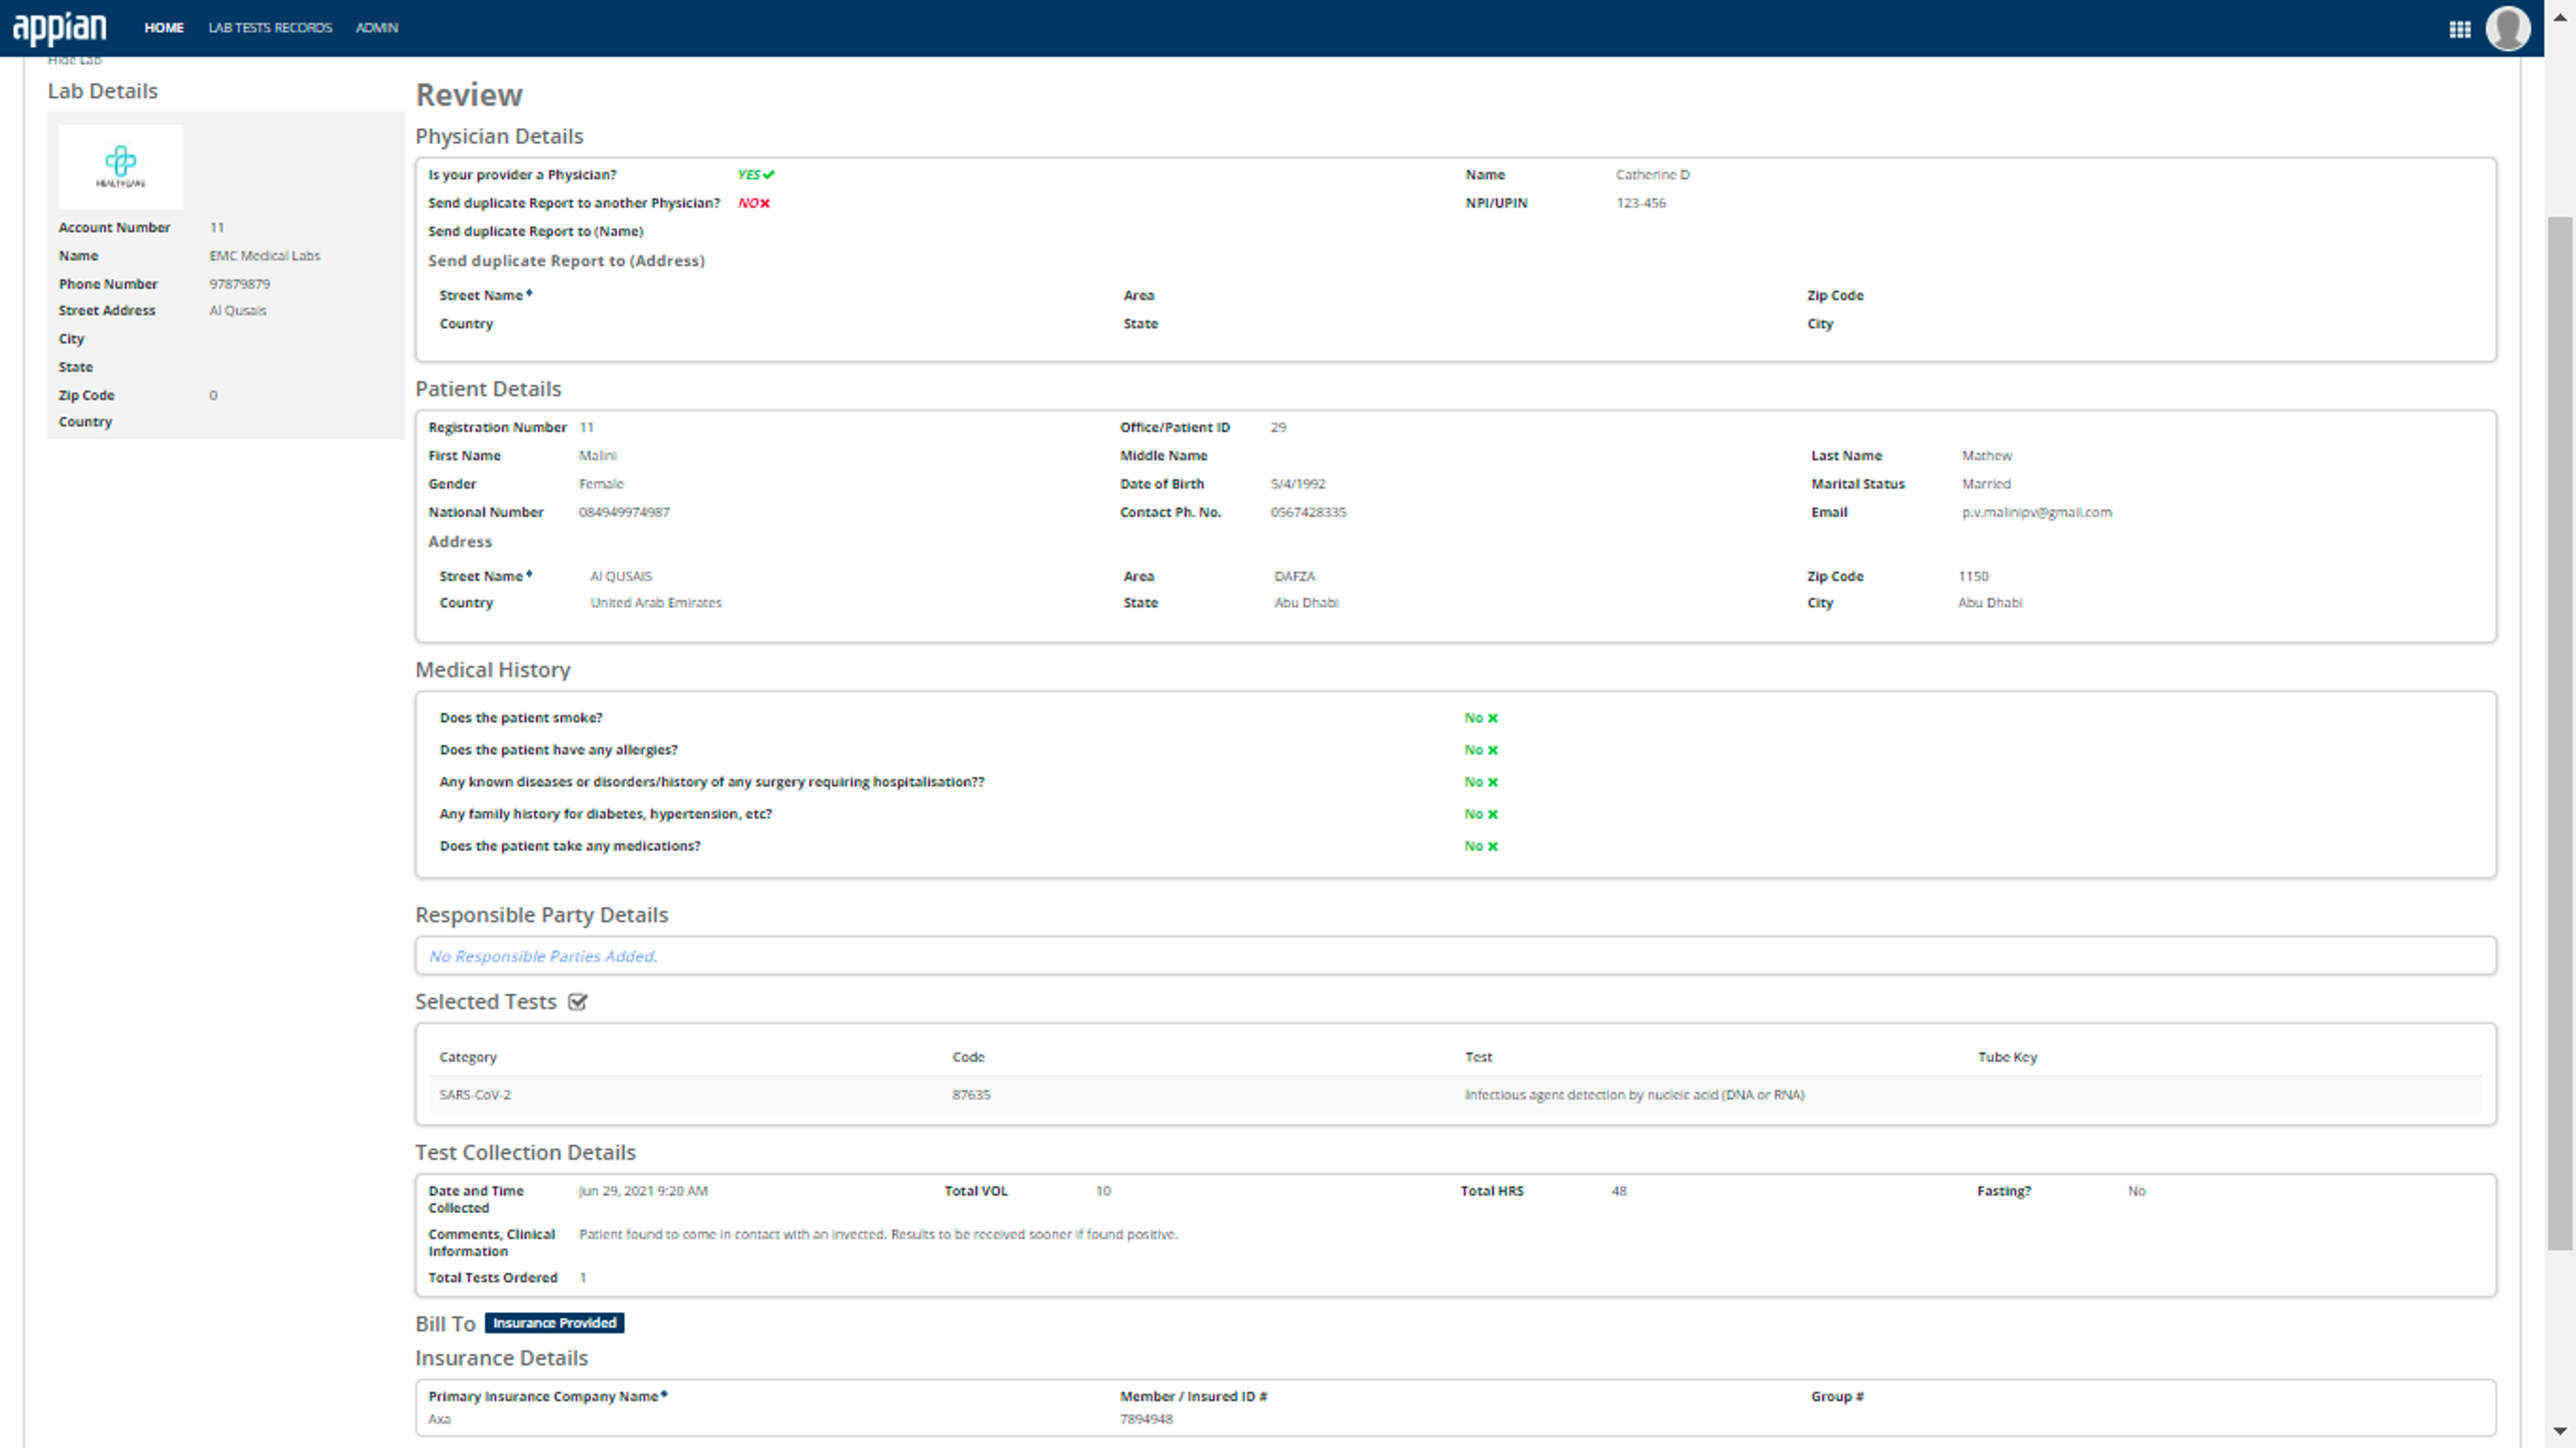The width and height of the screenshot is (2576, 1448).
Task: Click Total HRS value 48
Action: point(1619,1191)
